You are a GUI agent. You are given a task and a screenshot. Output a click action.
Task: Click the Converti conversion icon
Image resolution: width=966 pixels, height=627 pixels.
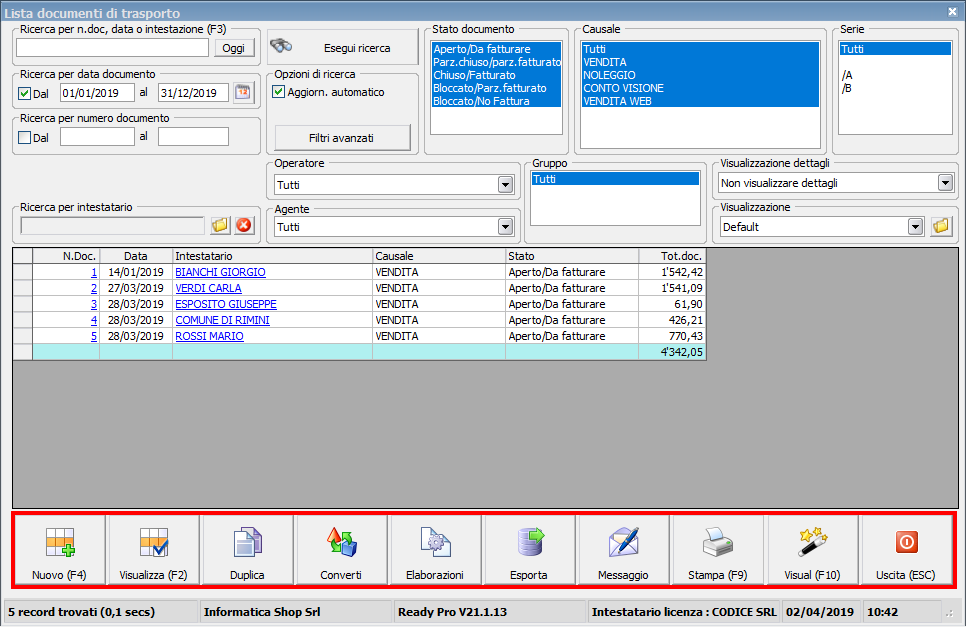(341, 543)
